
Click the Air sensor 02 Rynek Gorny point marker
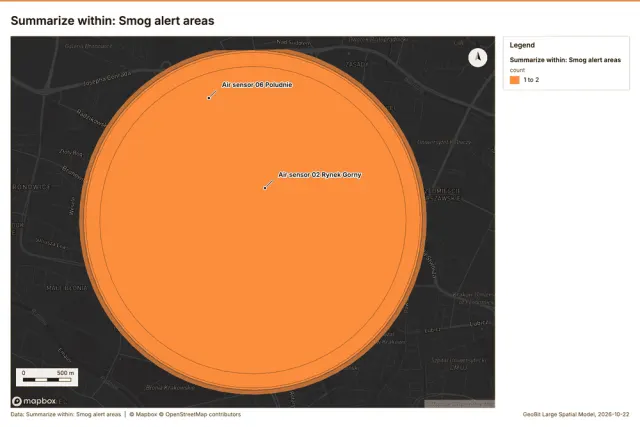(265, 188)
